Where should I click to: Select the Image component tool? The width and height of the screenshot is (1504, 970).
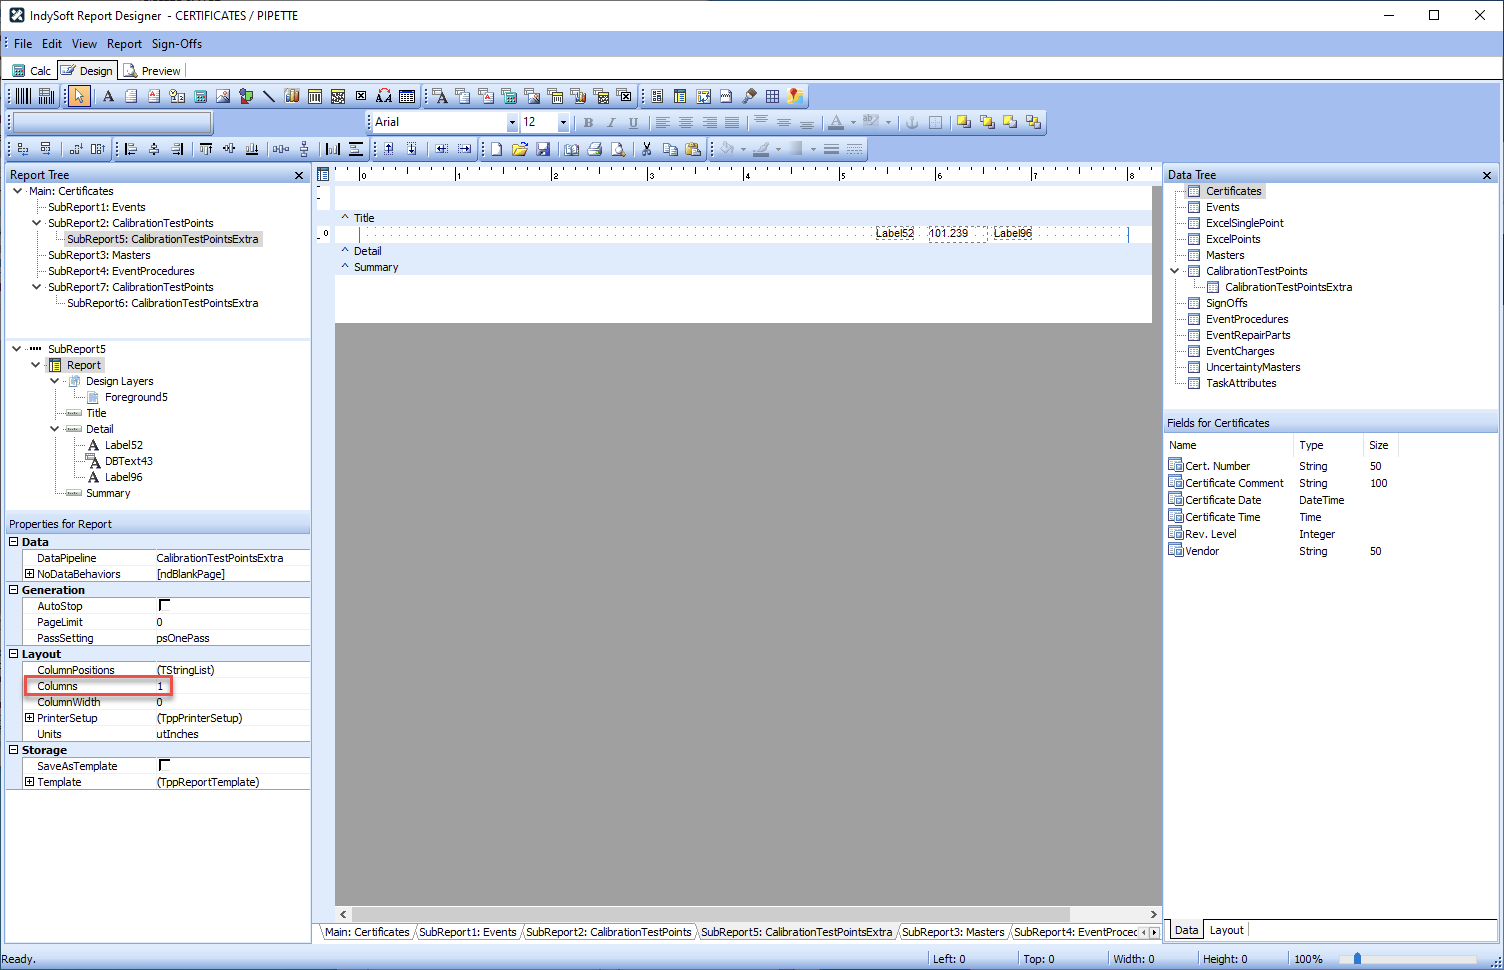coord(223,96)
